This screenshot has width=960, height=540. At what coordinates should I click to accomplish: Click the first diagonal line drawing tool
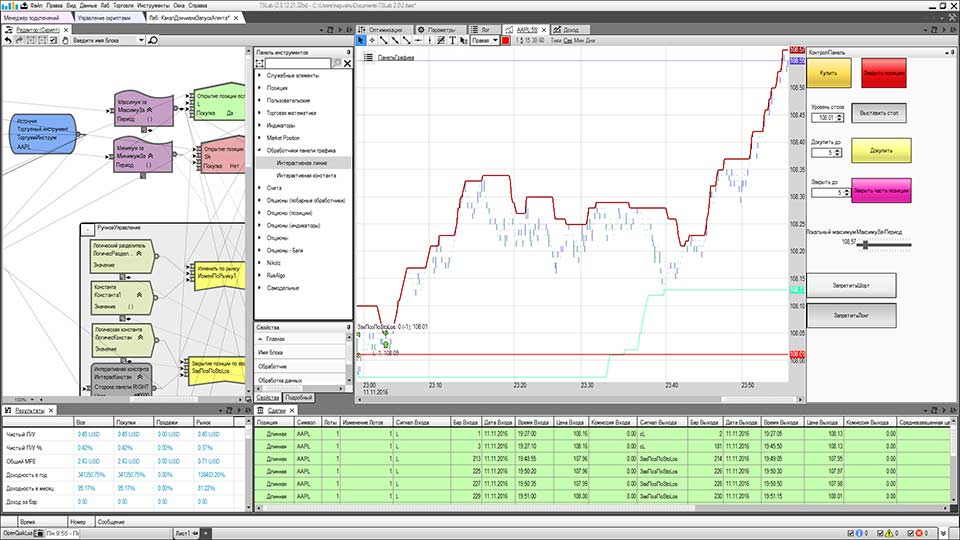click(383, 40)
